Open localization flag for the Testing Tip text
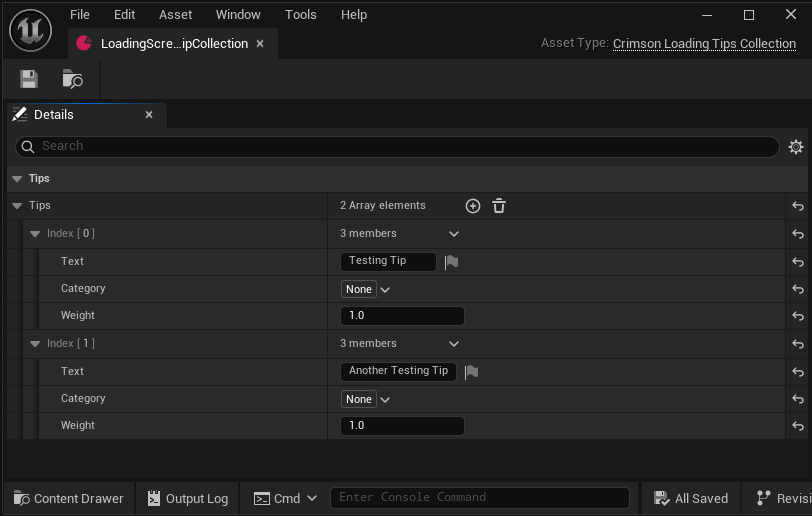 (452, 262)
